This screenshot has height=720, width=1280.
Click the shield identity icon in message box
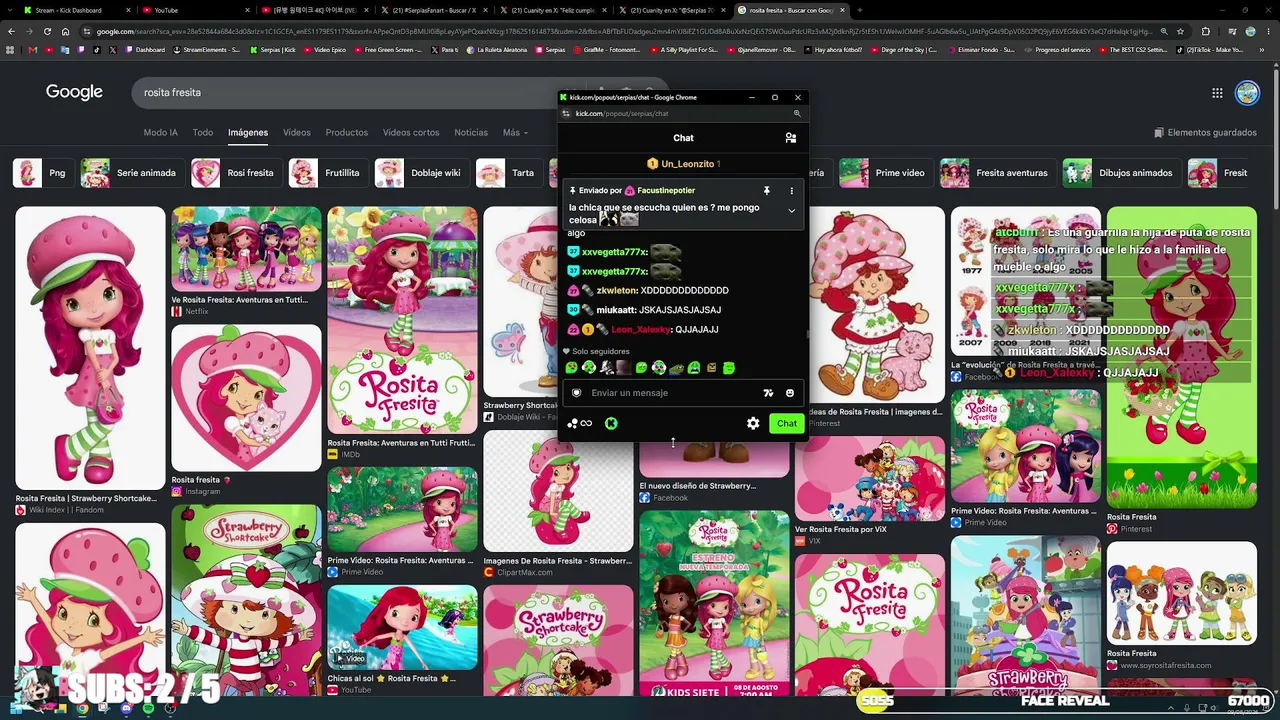576,393
